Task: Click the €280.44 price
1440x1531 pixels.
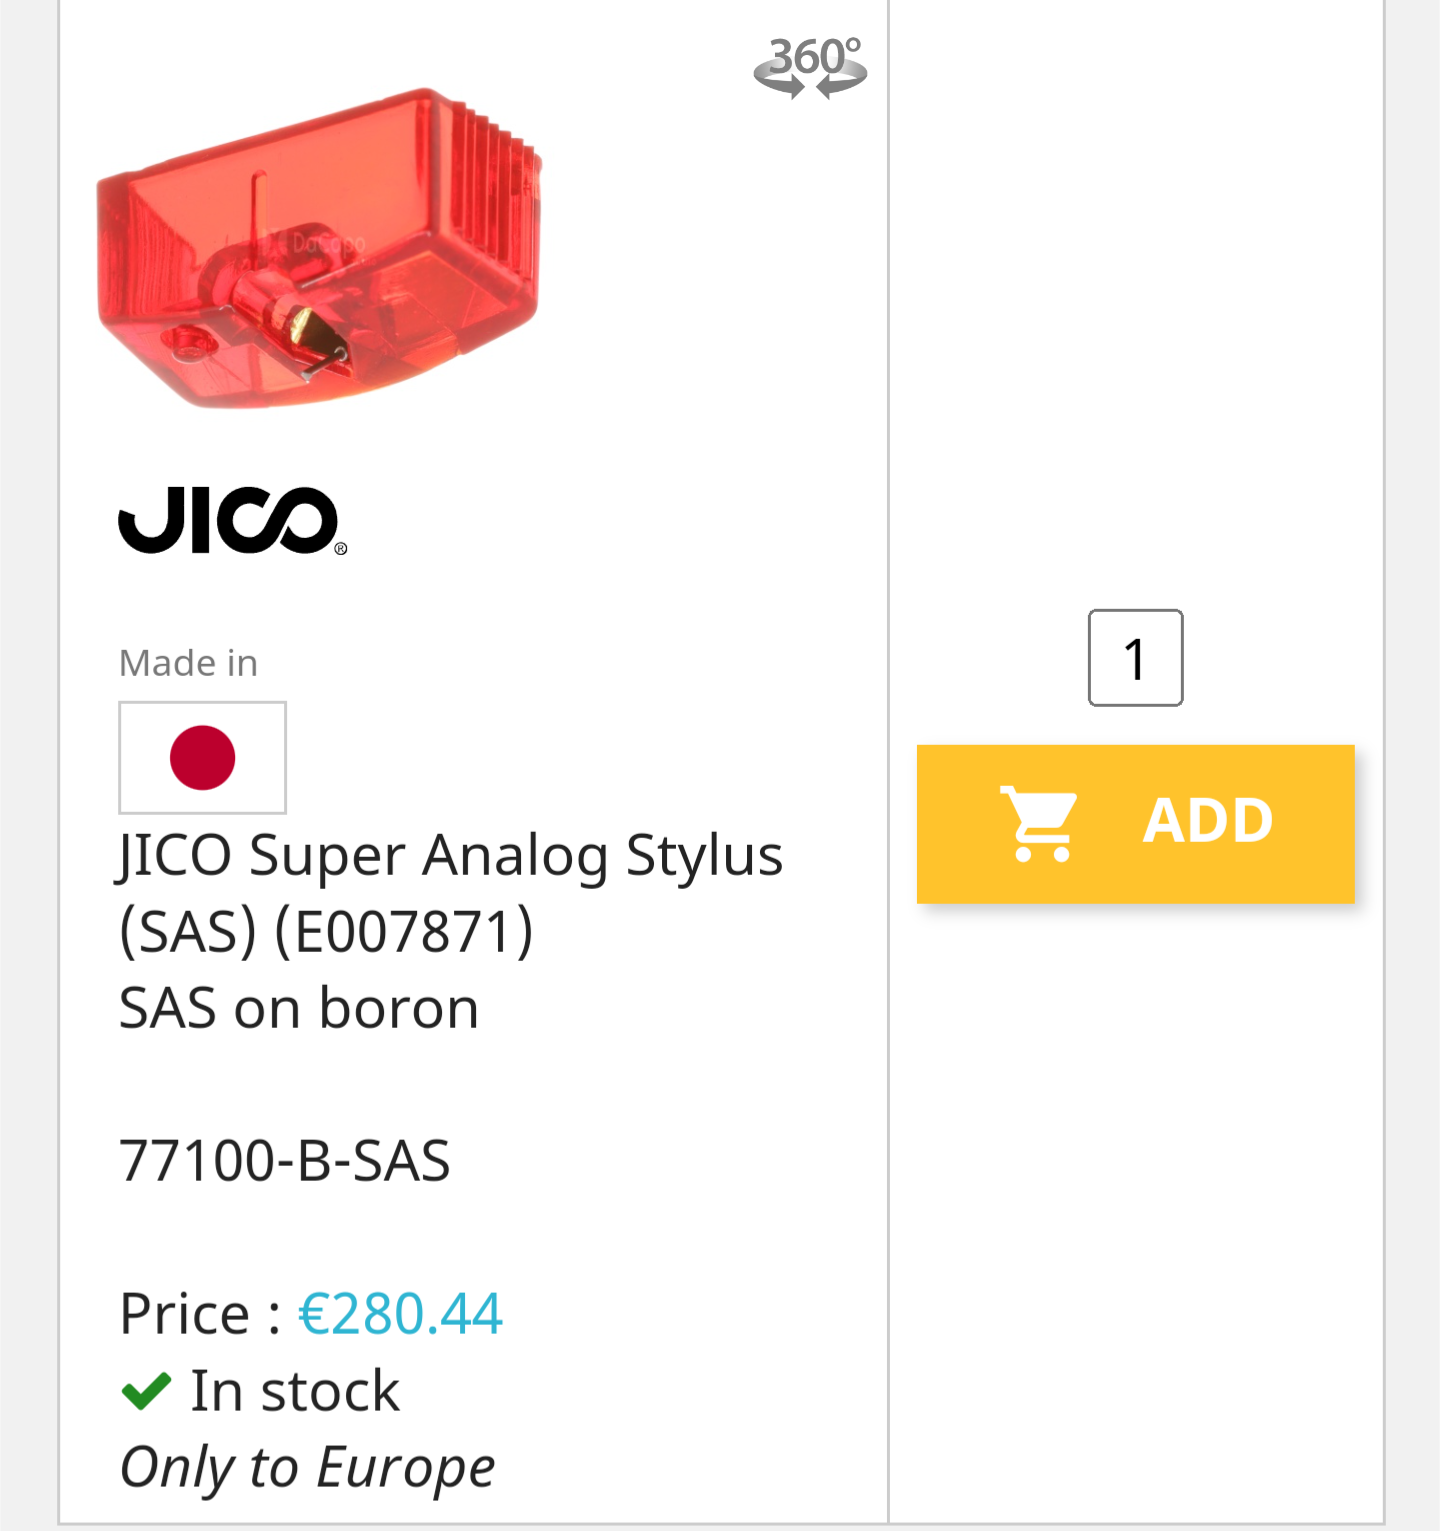Action: (400, 1313)
